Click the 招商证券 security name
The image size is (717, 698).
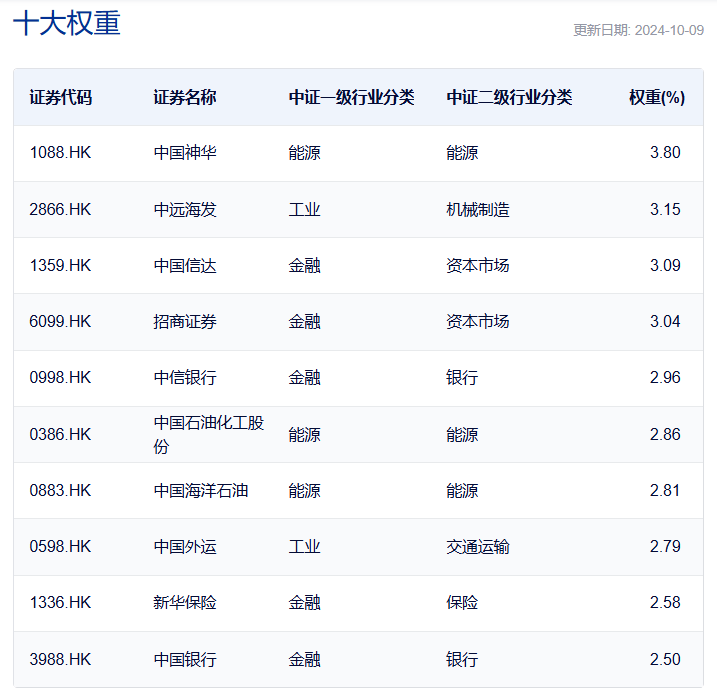185,321
